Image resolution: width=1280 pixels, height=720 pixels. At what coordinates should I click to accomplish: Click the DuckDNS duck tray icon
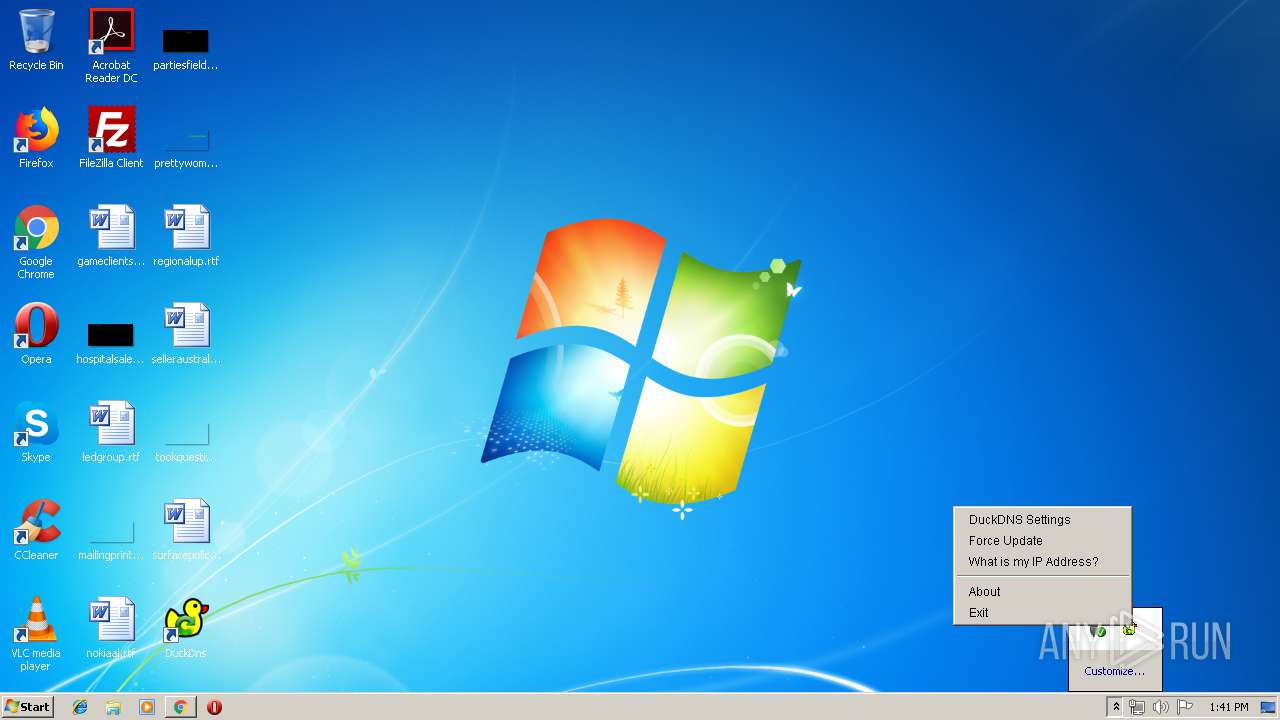point(1130,630)
